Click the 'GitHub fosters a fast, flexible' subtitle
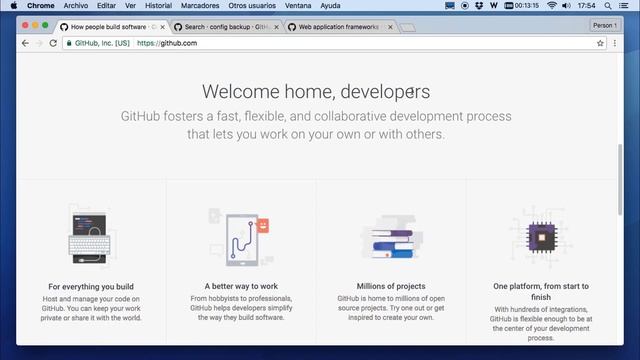640x360 pixels. tap(316, 125)
